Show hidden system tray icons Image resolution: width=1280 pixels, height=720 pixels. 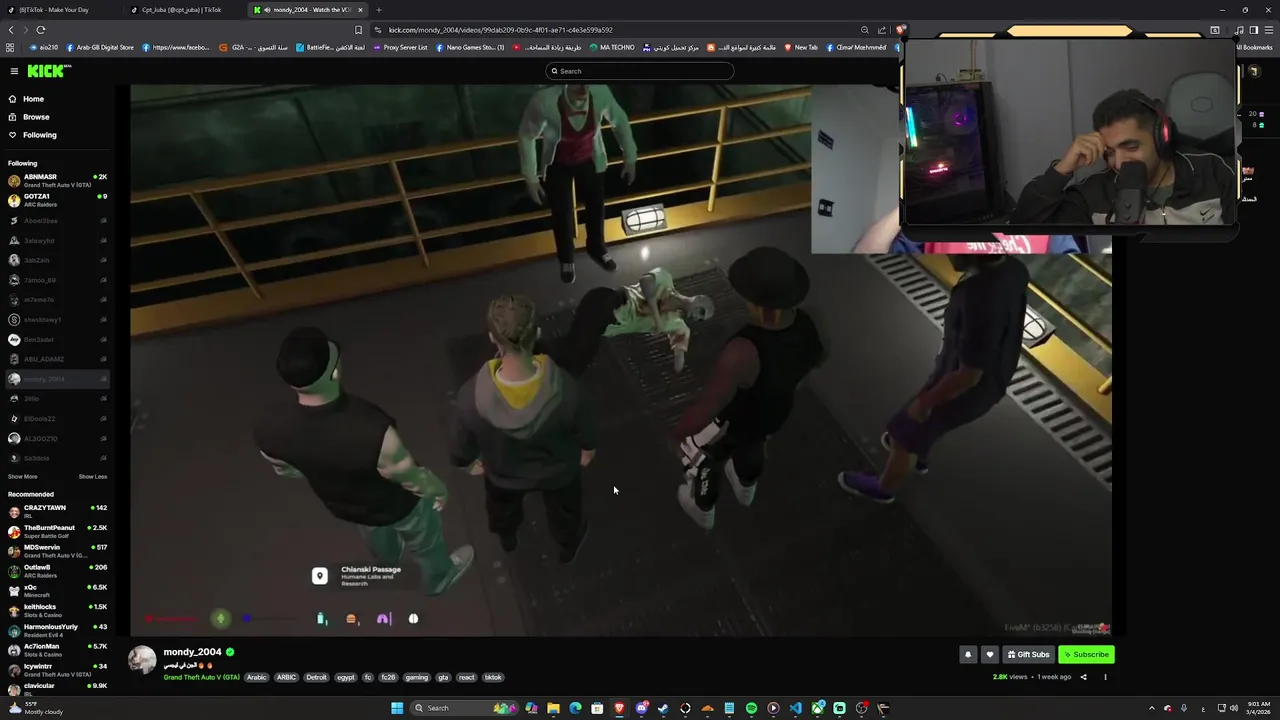pyautogui.click(x=1151, y=708)
